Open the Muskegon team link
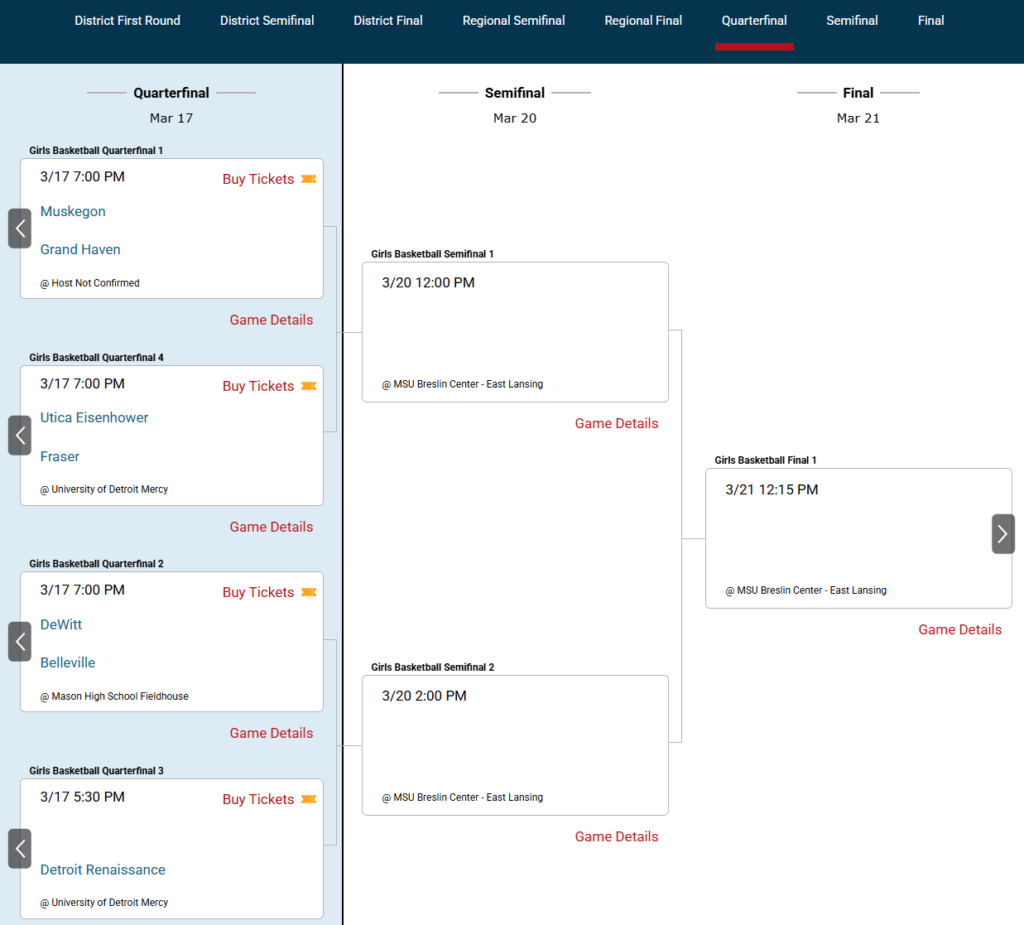The width and height of the screenshot is (1024, 925). coord(73,212)
